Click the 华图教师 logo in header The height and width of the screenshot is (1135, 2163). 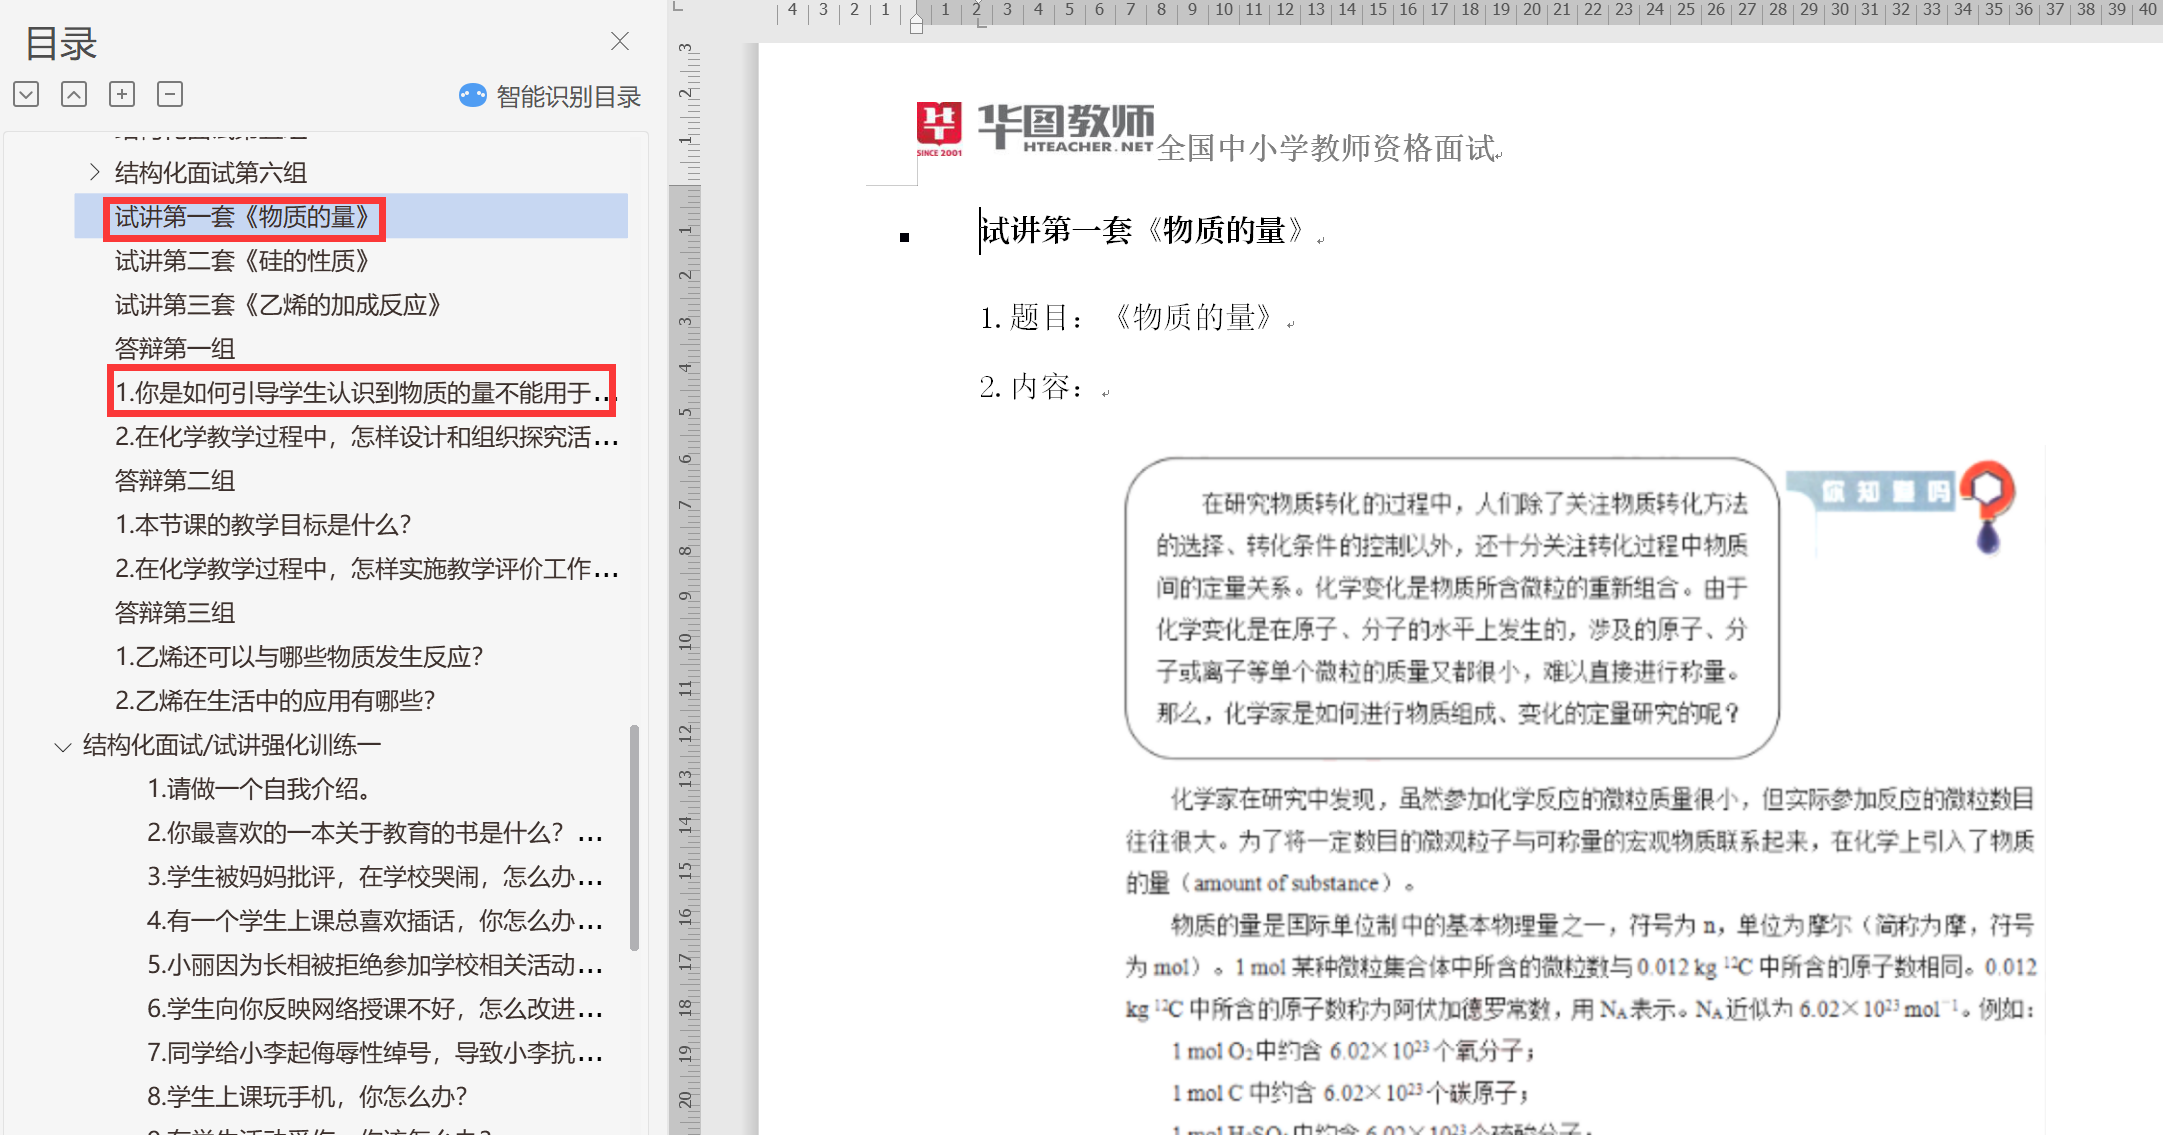[x=1035, y=130]
